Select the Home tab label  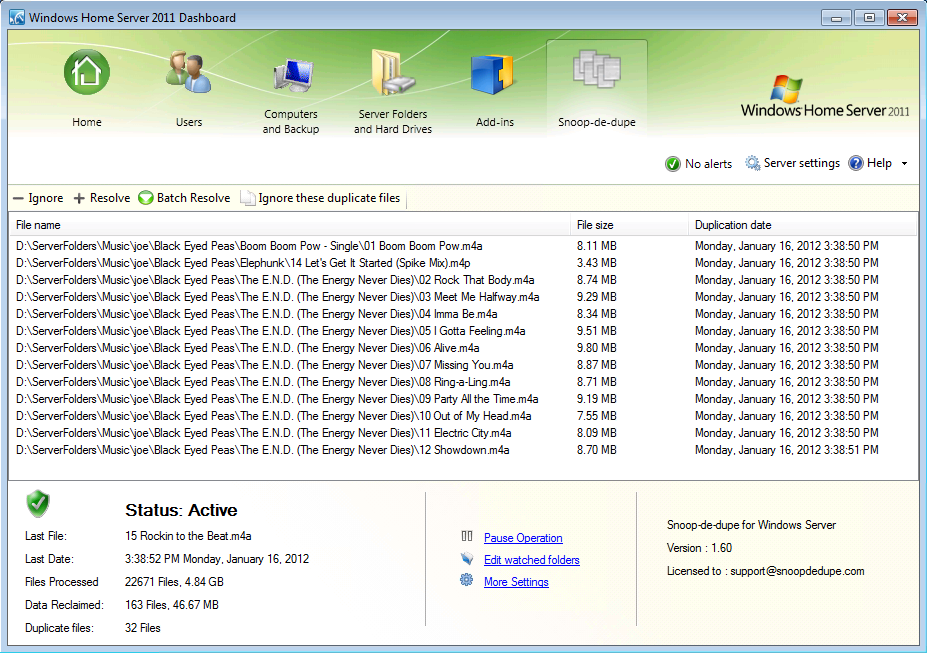(87, 122)
